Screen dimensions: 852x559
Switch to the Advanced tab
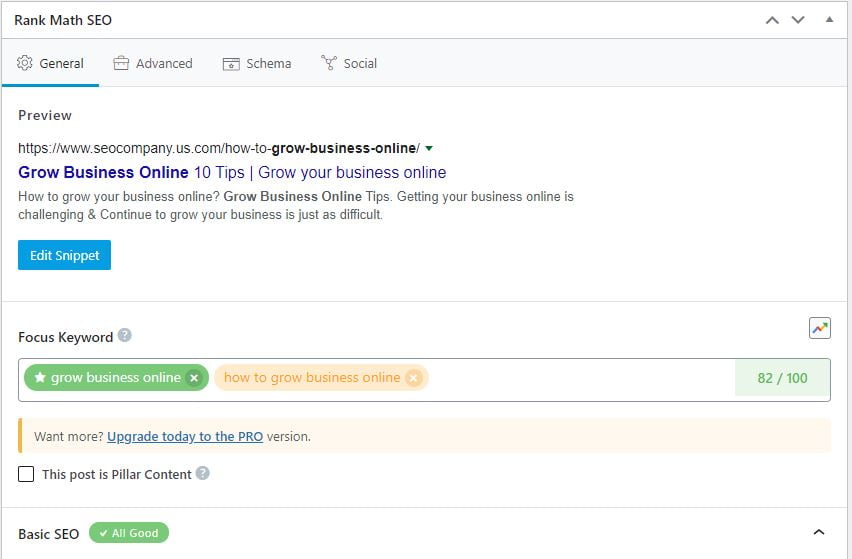(153, 63)
